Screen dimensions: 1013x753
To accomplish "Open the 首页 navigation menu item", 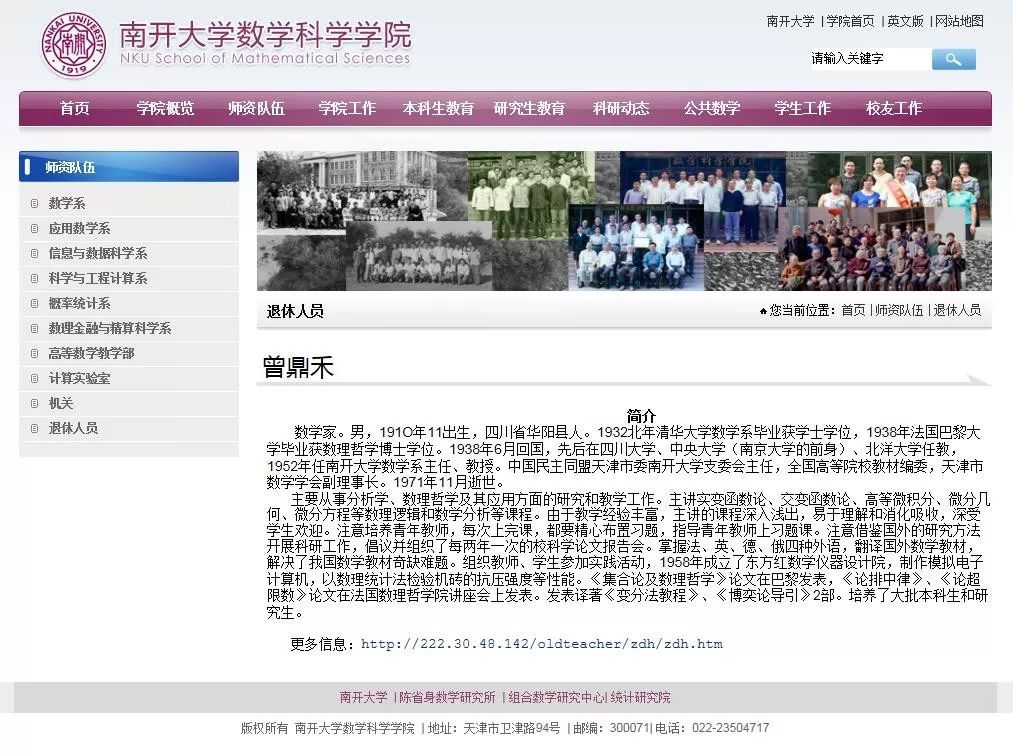I will [x=74, y=108].
